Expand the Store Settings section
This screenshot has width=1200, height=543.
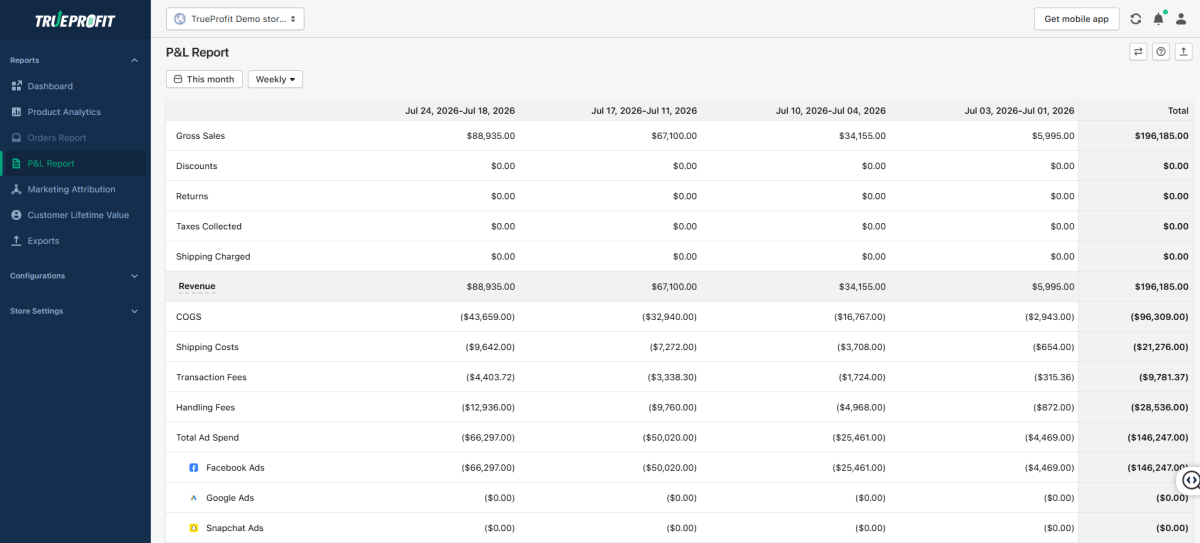click(x=135, y=311)
